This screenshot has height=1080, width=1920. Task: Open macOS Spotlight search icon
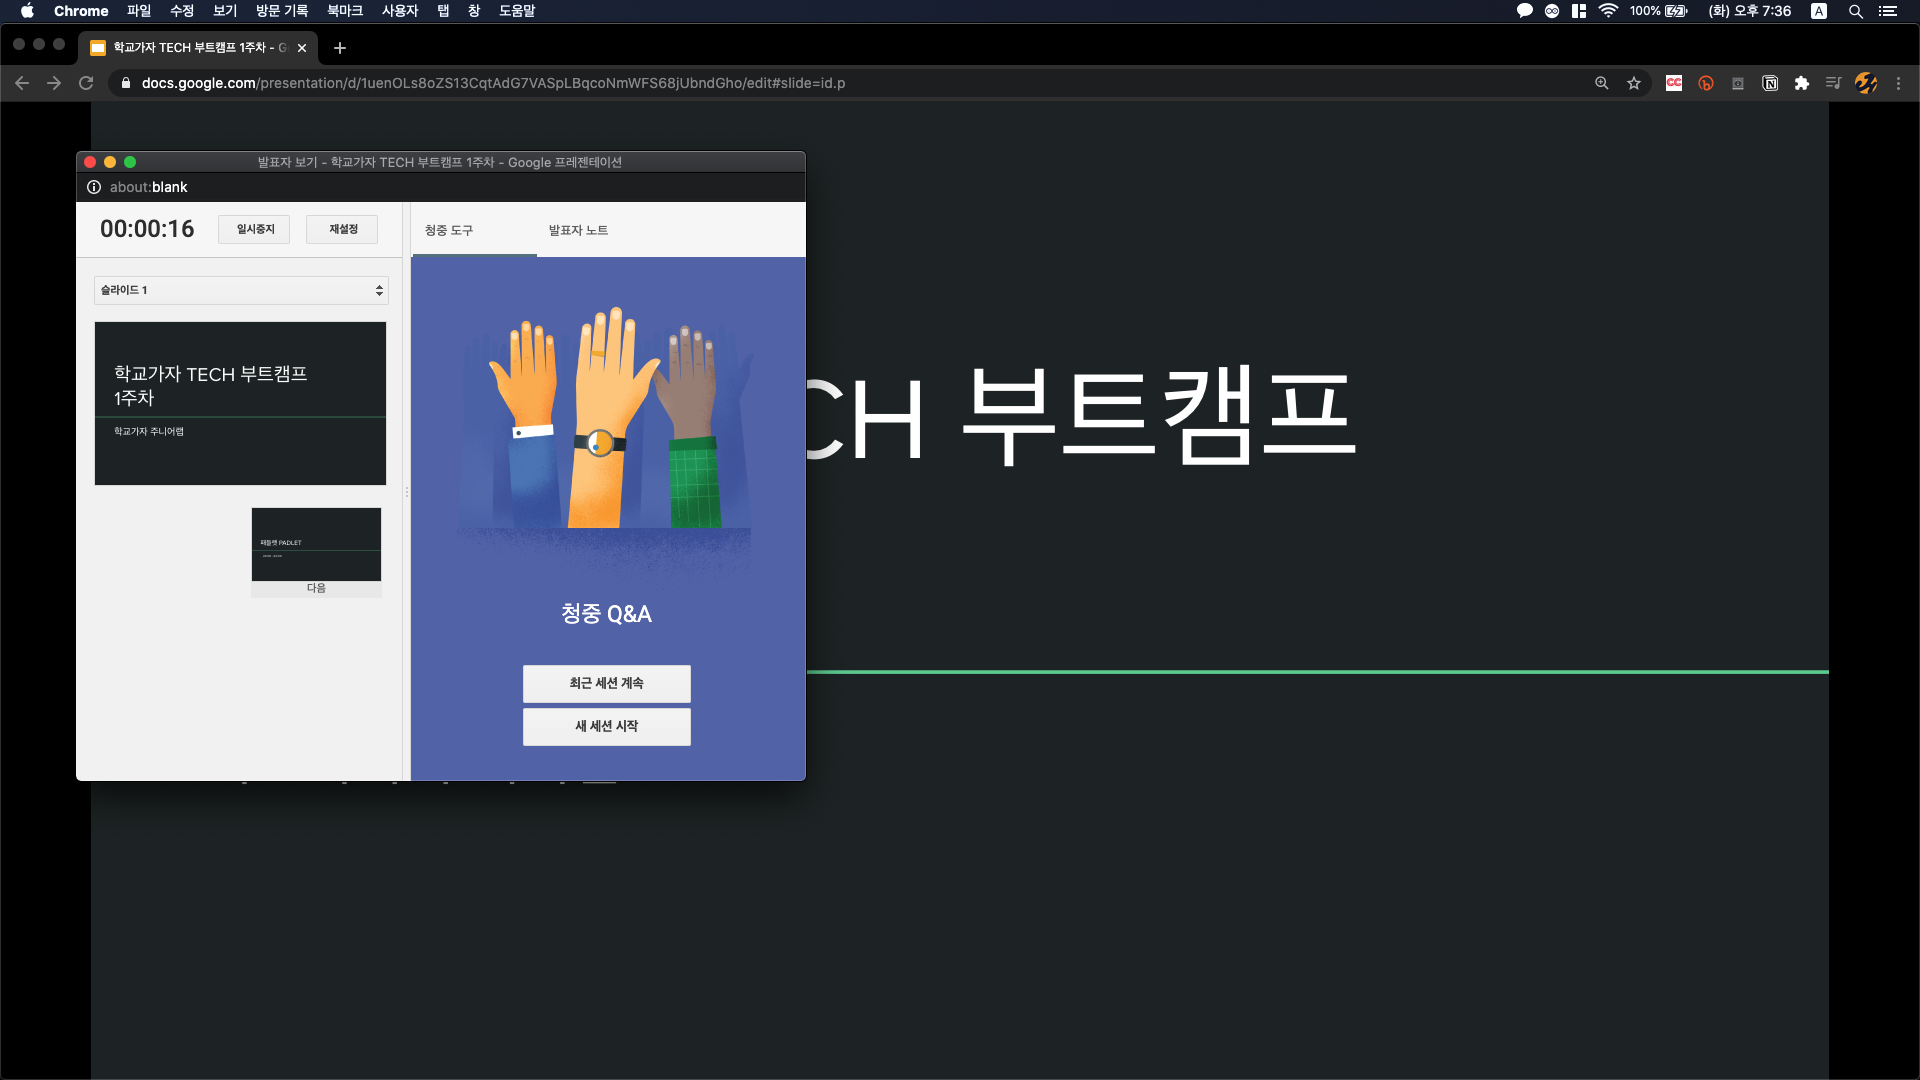(1856, 11)
